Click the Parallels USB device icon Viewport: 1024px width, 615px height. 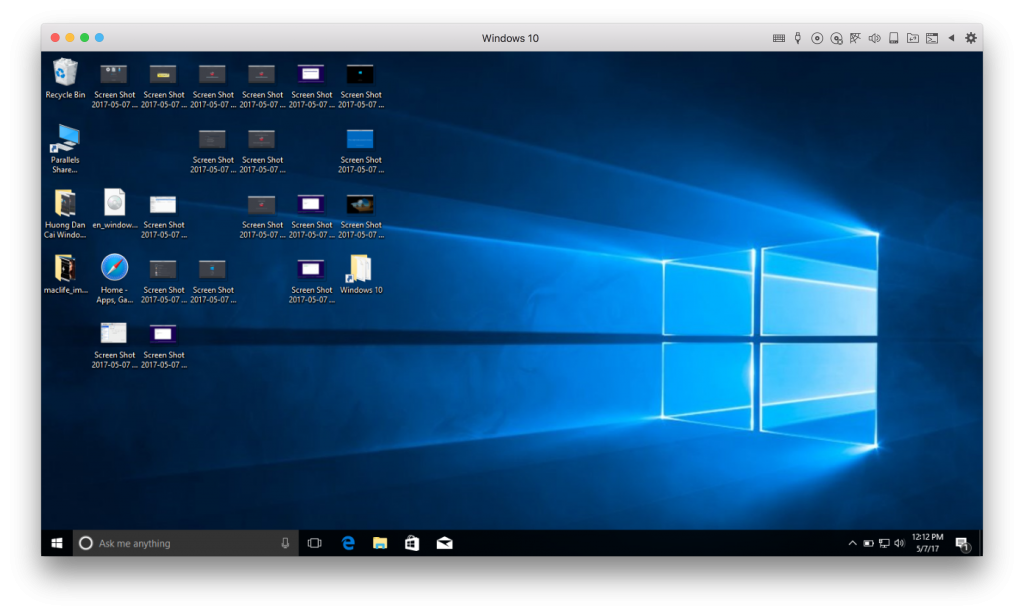pos(797,37)
